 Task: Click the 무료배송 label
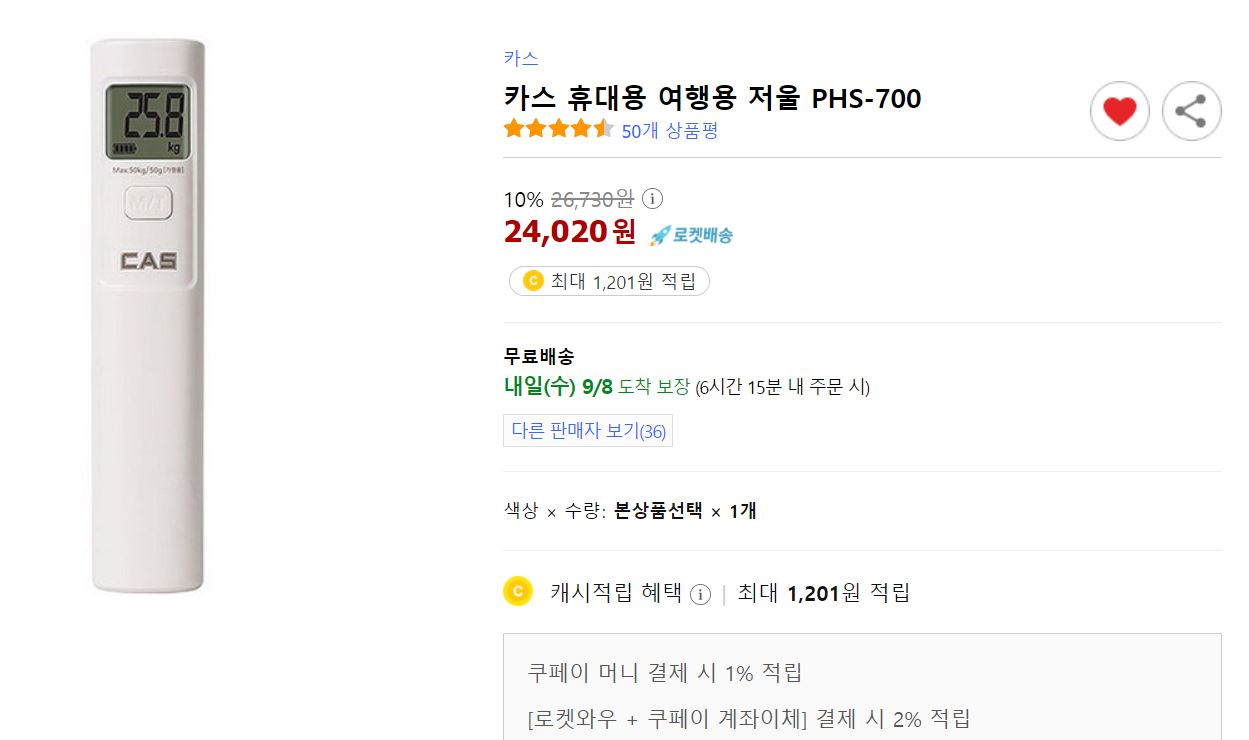pos(539,357)
